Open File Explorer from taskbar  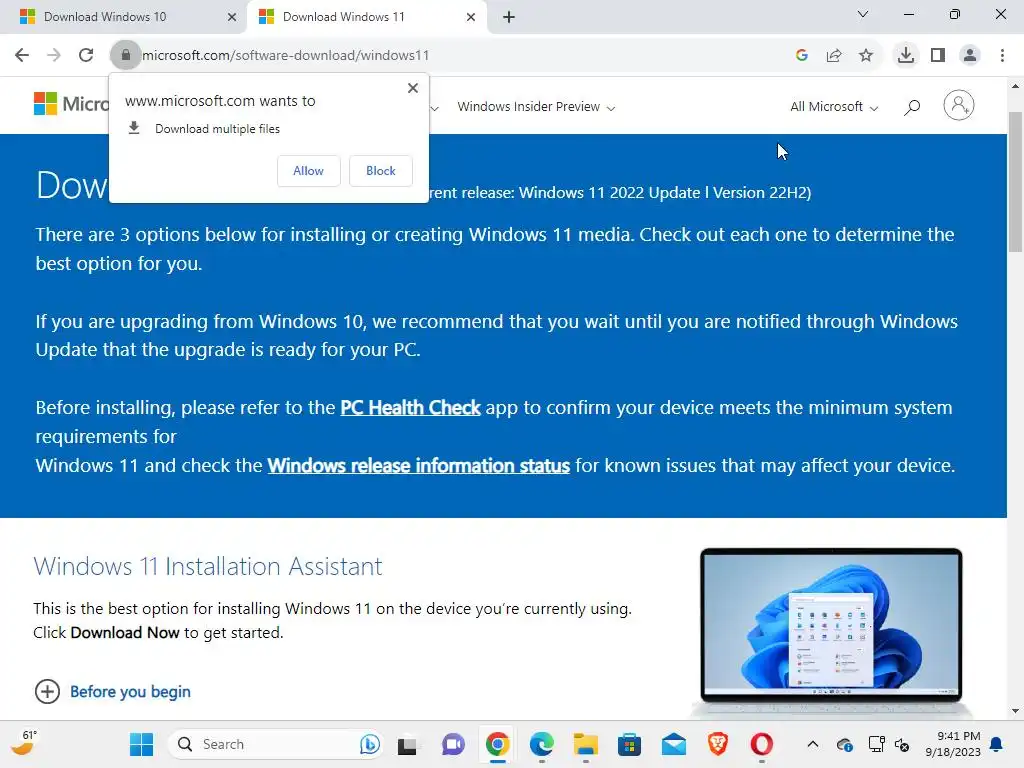[586, 744]
